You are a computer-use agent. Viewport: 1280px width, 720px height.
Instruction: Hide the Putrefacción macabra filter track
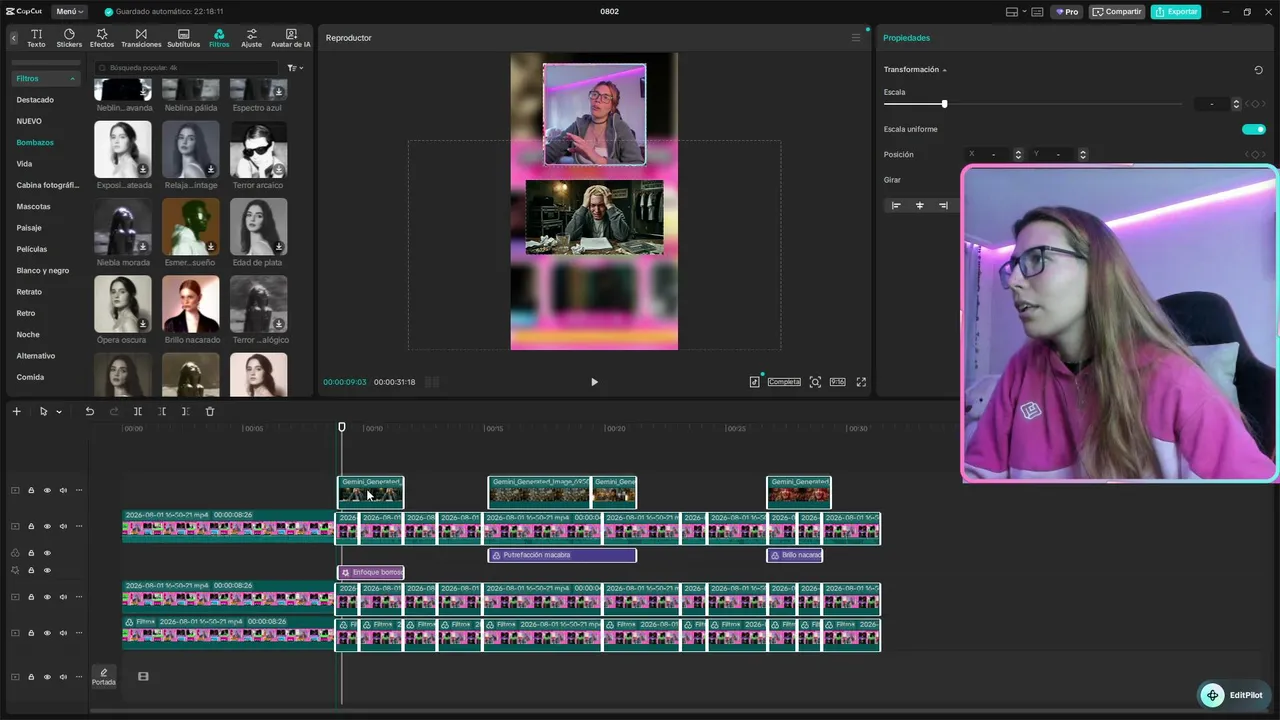[47, 553]
